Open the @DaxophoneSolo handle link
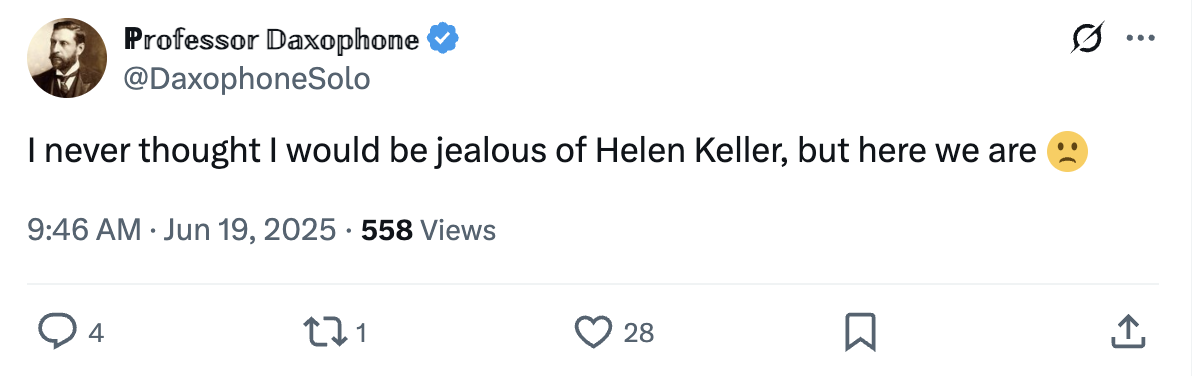The image size is (1192, 376). [x=246, y=78]
